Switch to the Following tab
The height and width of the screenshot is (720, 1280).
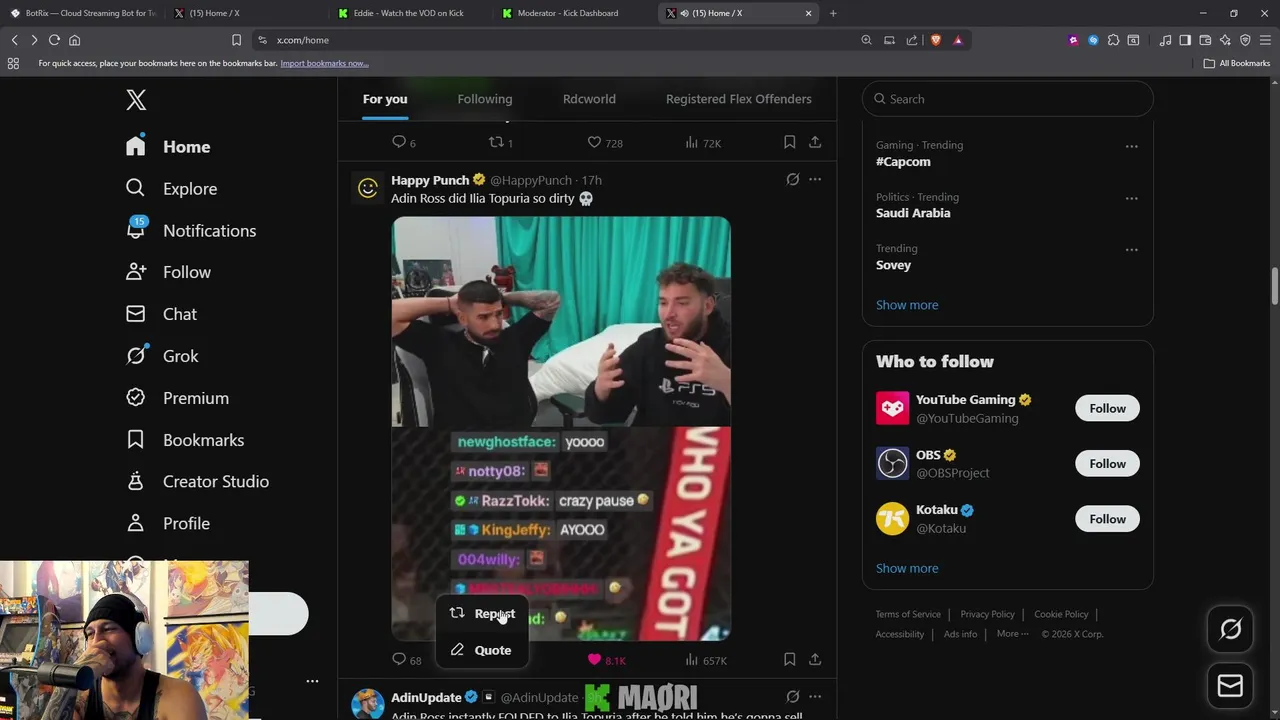coord(485,99)
